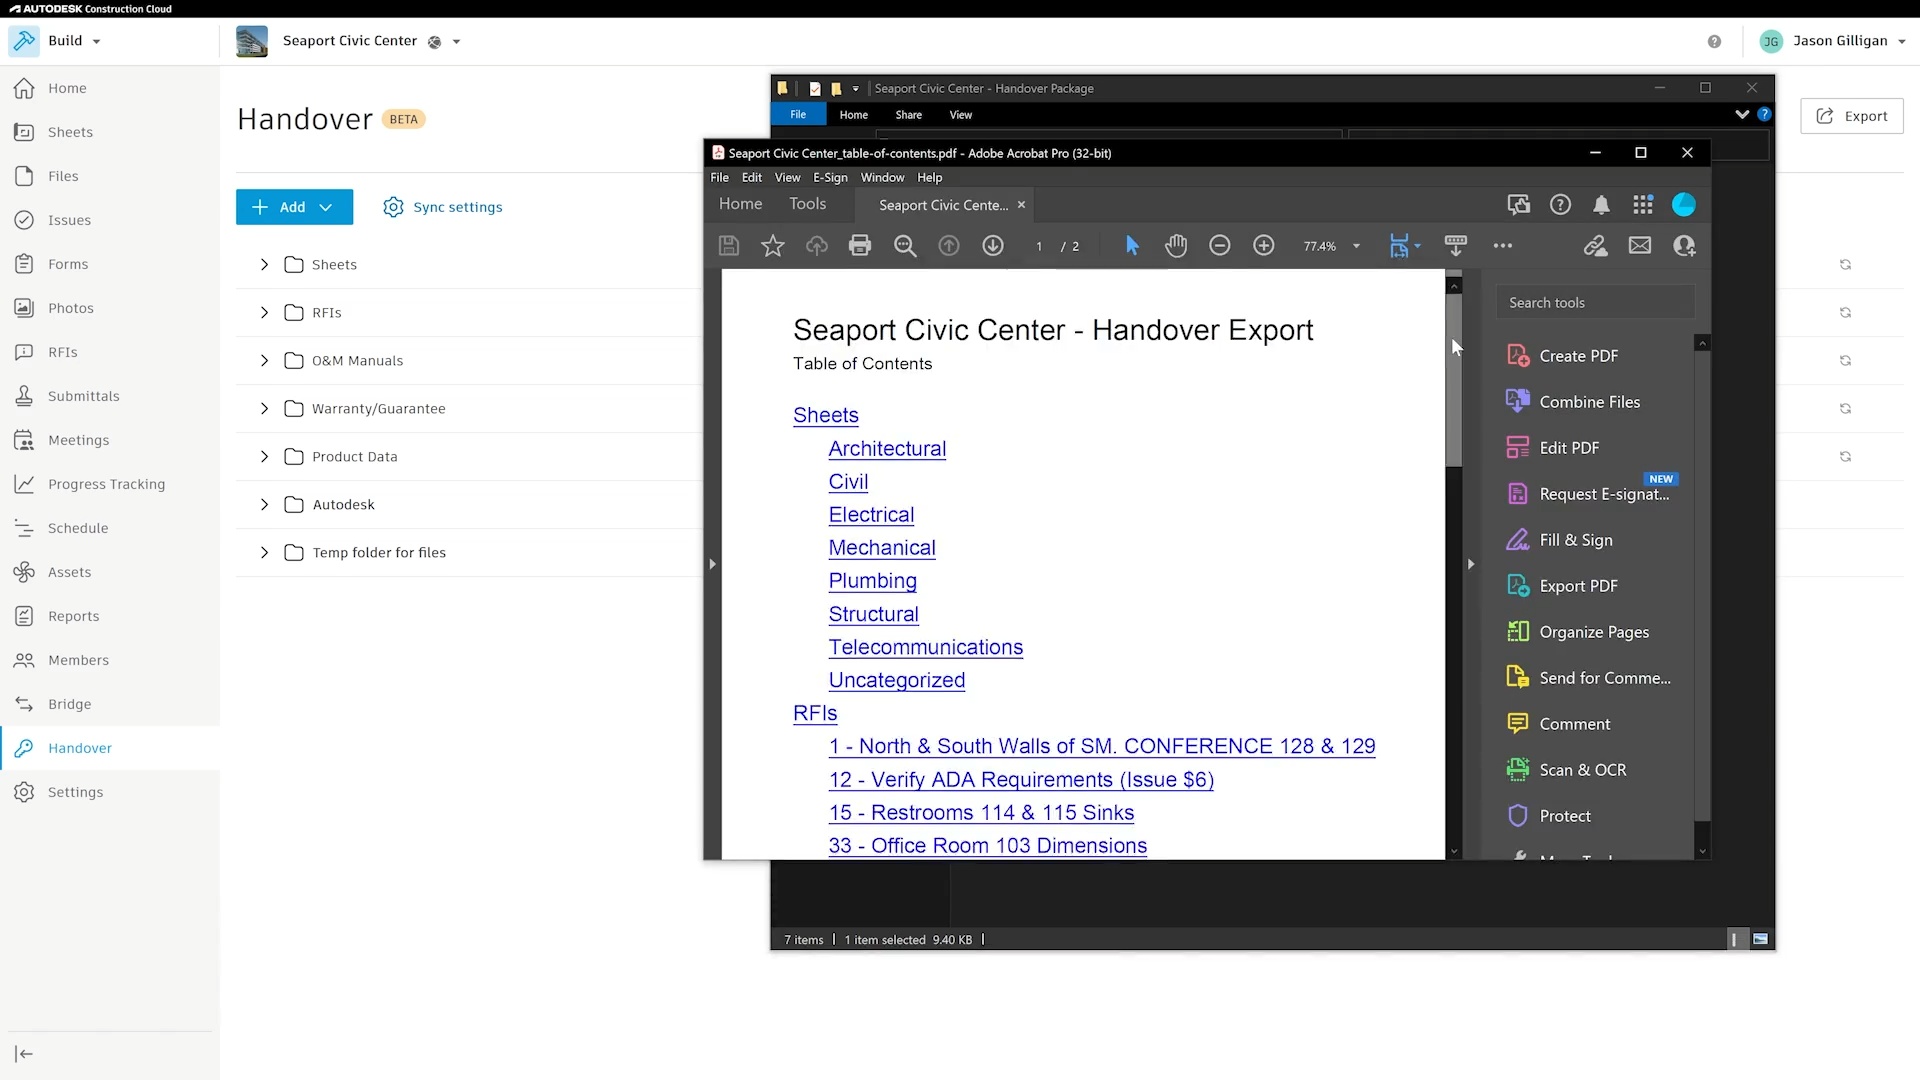Open the Organize Pages tool
The width and height of the screenshot is (1920, 1080).
click(x=1594, y=632)
